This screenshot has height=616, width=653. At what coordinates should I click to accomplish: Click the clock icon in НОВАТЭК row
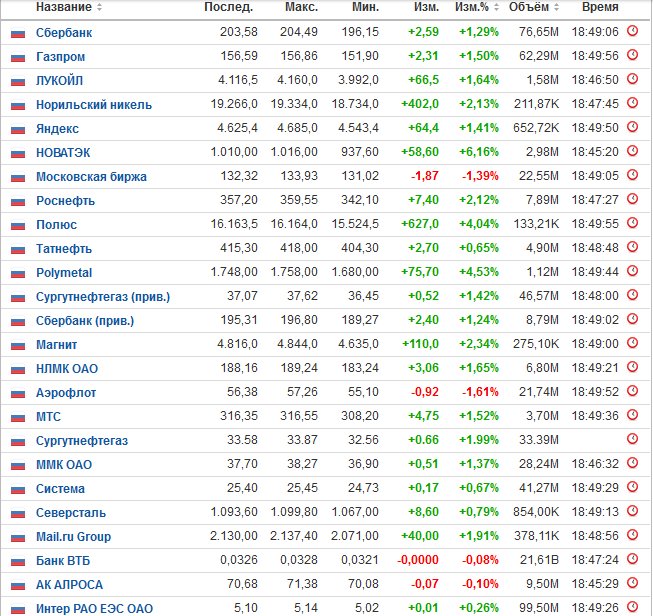click(x=632, y=151)
